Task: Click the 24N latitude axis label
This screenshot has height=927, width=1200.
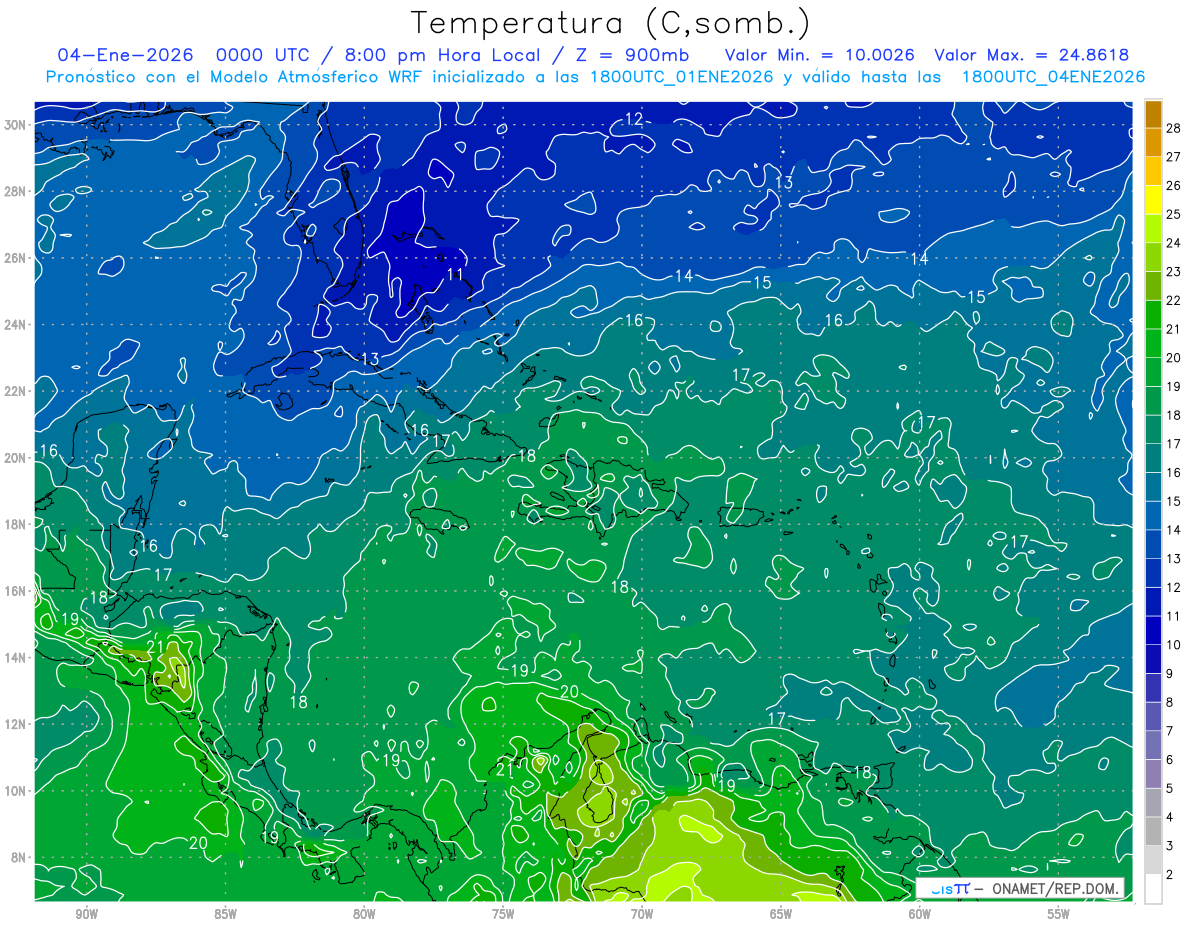Action: coord(15,325)
